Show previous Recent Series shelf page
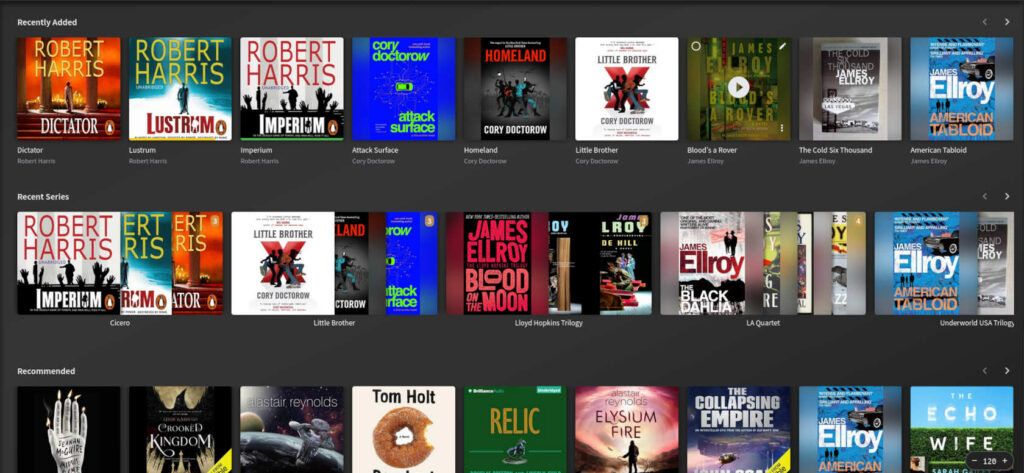This screenshot has height=473, width=1024. click(x=985, y=197)
